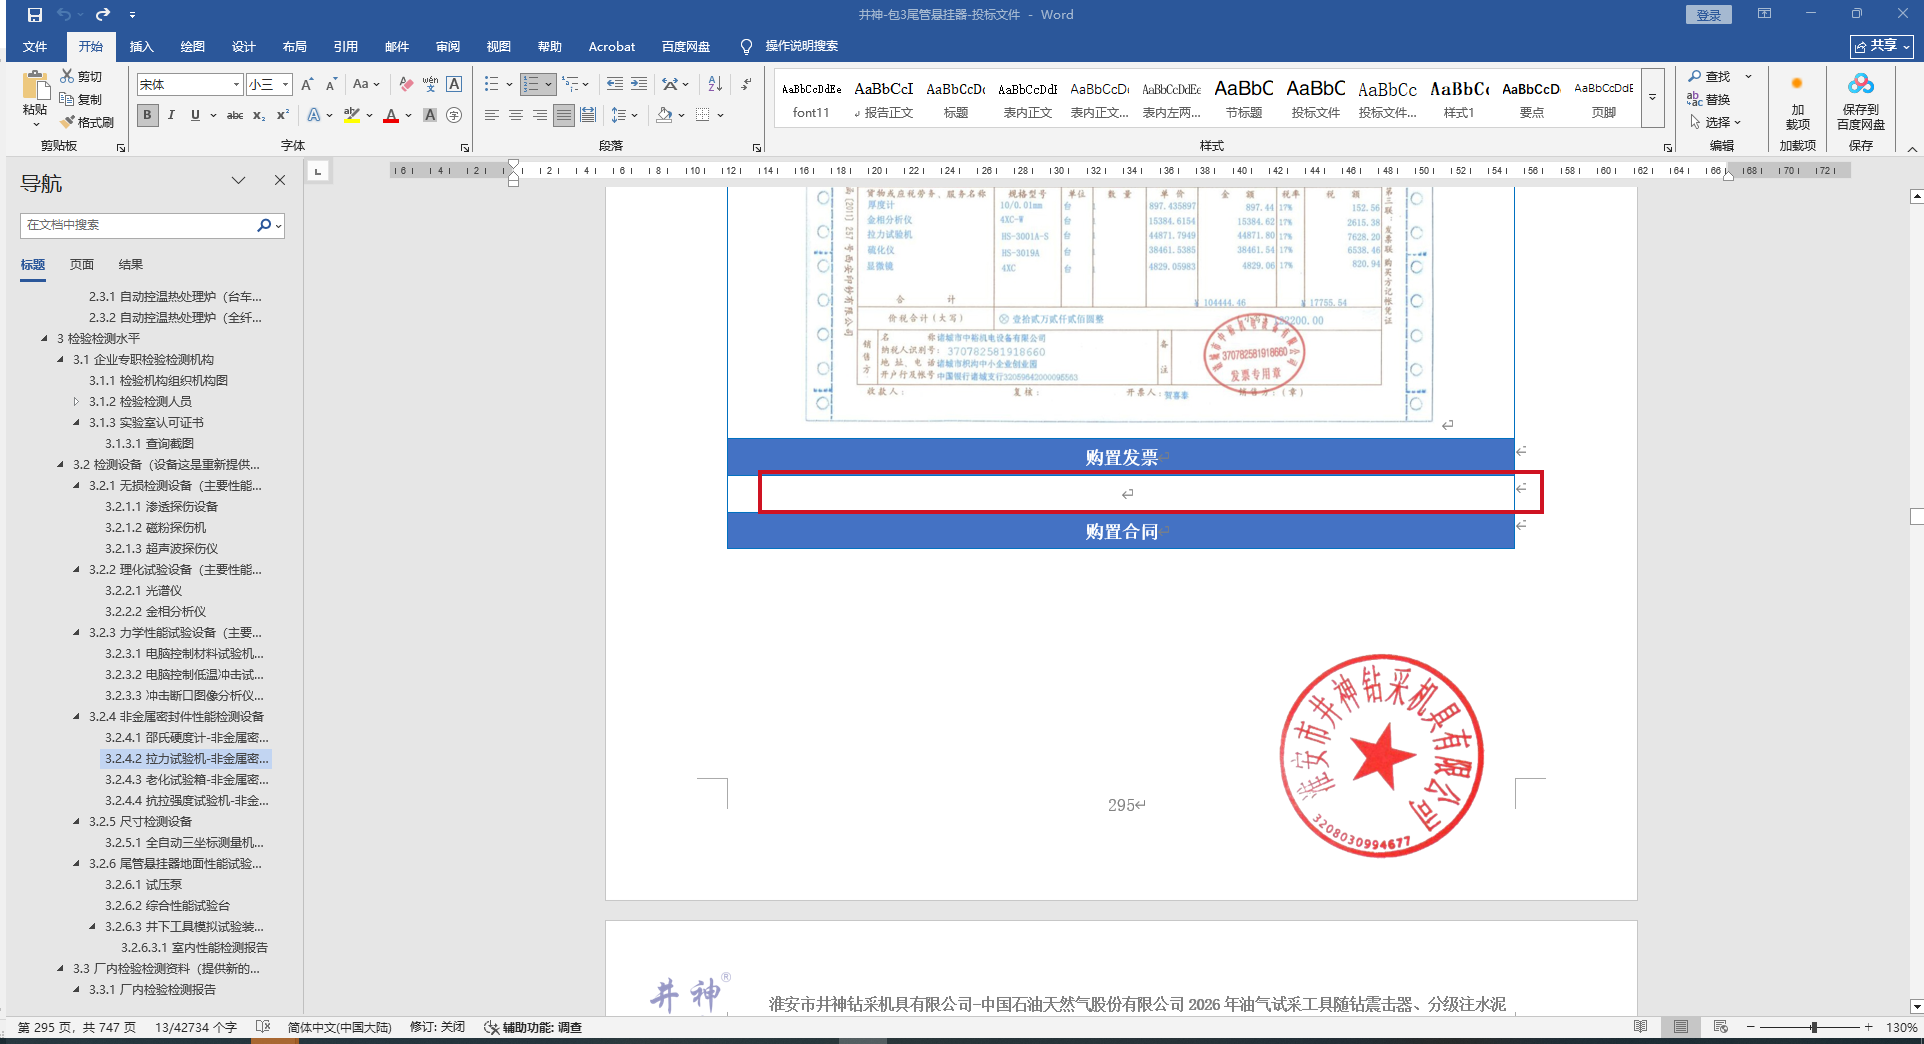Open the phonetic guide (wén) tool
This screenshot has height=1044, width=1924.
click(430, 84)
